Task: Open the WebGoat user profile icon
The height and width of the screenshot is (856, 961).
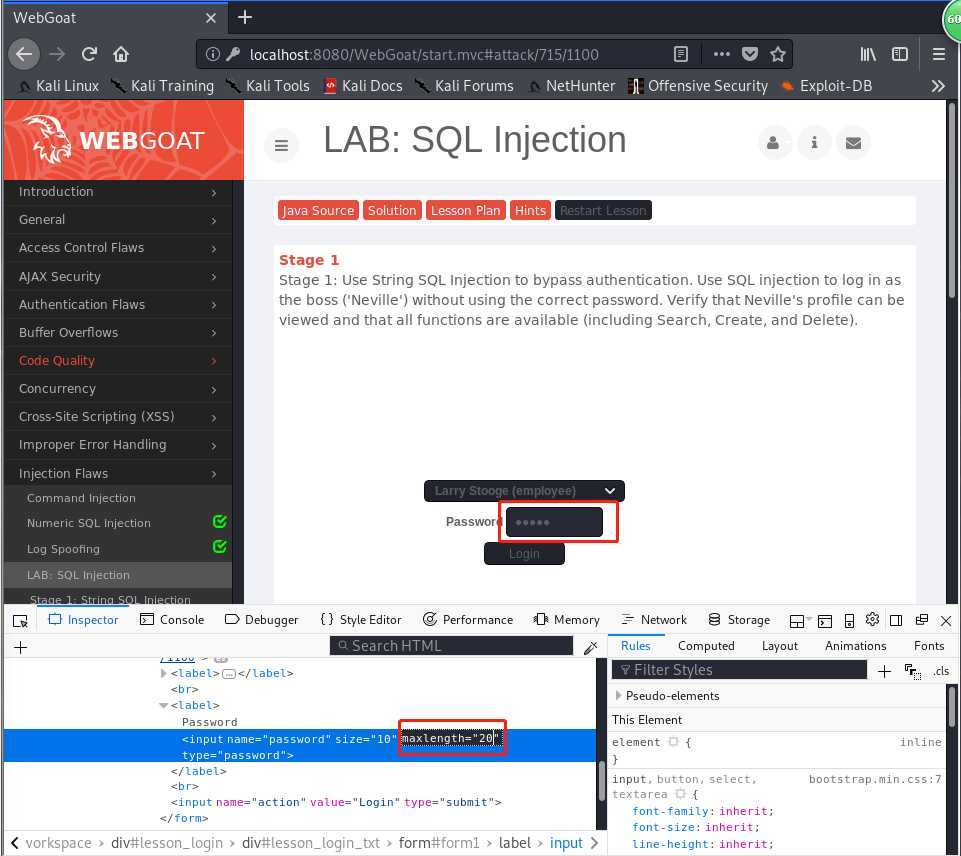Action: click(773, 143)
